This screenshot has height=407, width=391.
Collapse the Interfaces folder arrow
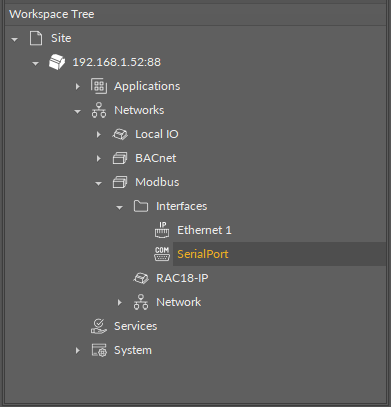click(119, 208)
